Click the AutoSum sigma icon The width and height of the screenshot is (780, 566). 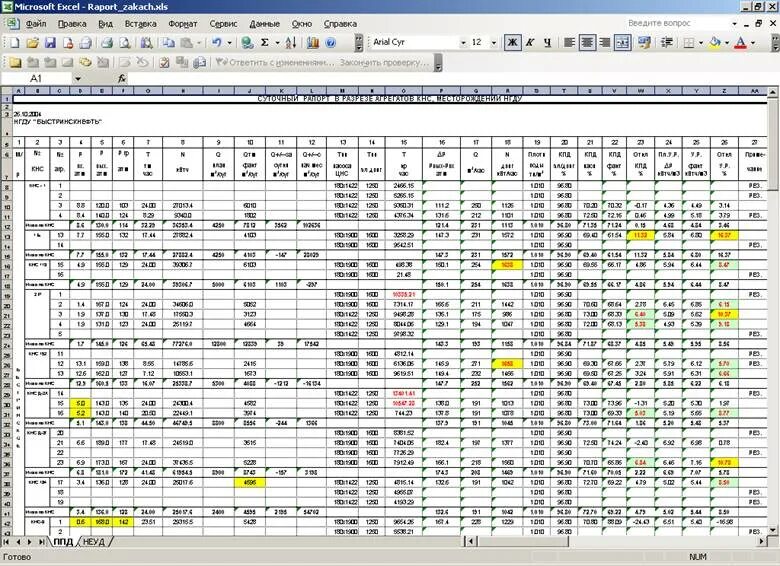(x=265, y=43)
